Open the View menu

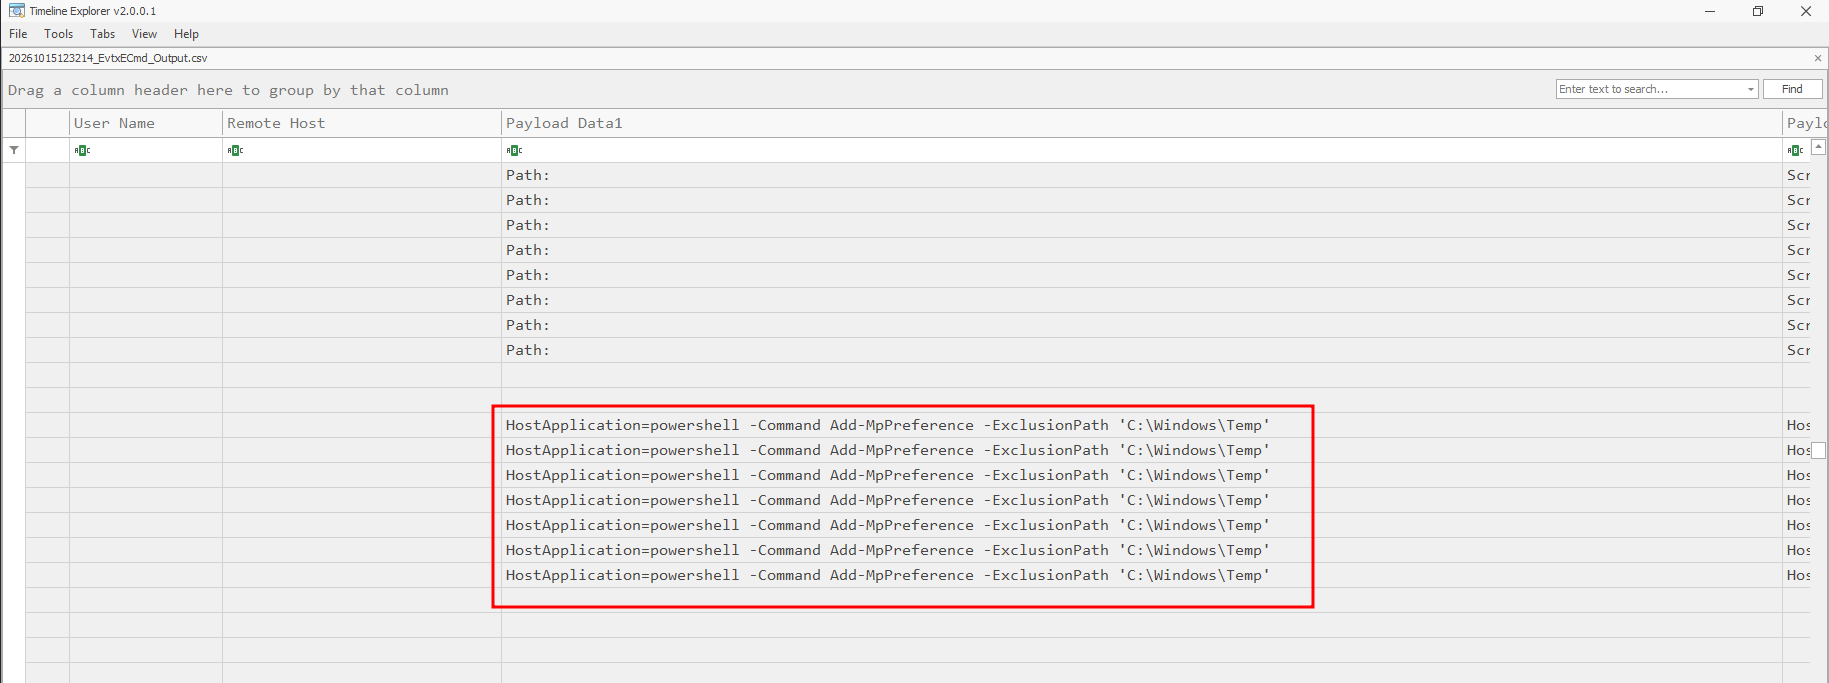tap(144, 34)
